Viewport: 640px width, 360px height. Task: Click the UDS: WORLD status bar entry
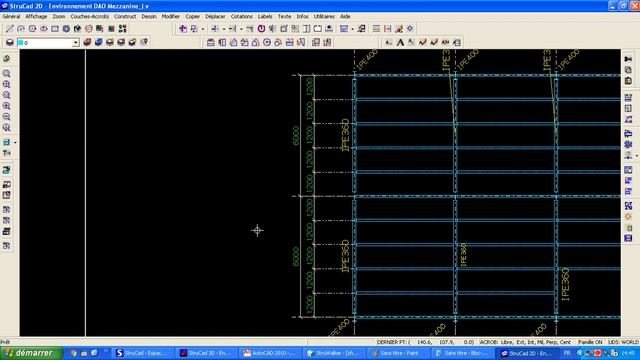point(623,342)
